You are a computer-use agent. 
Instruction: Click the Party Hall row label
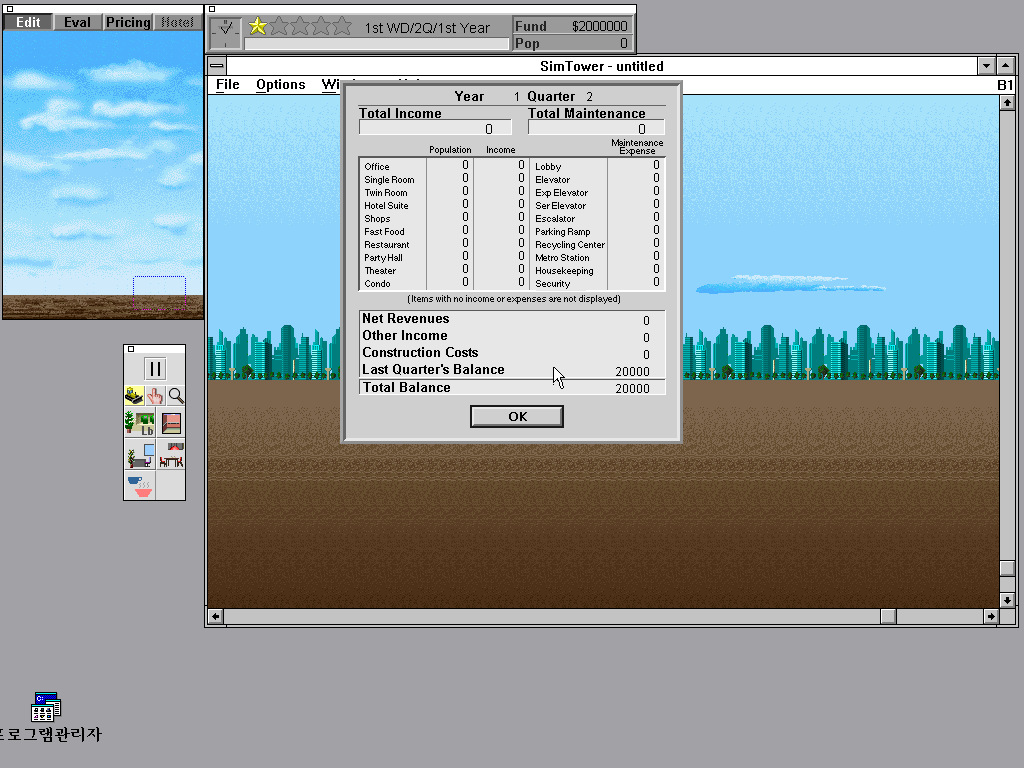[x=383, y=258]
